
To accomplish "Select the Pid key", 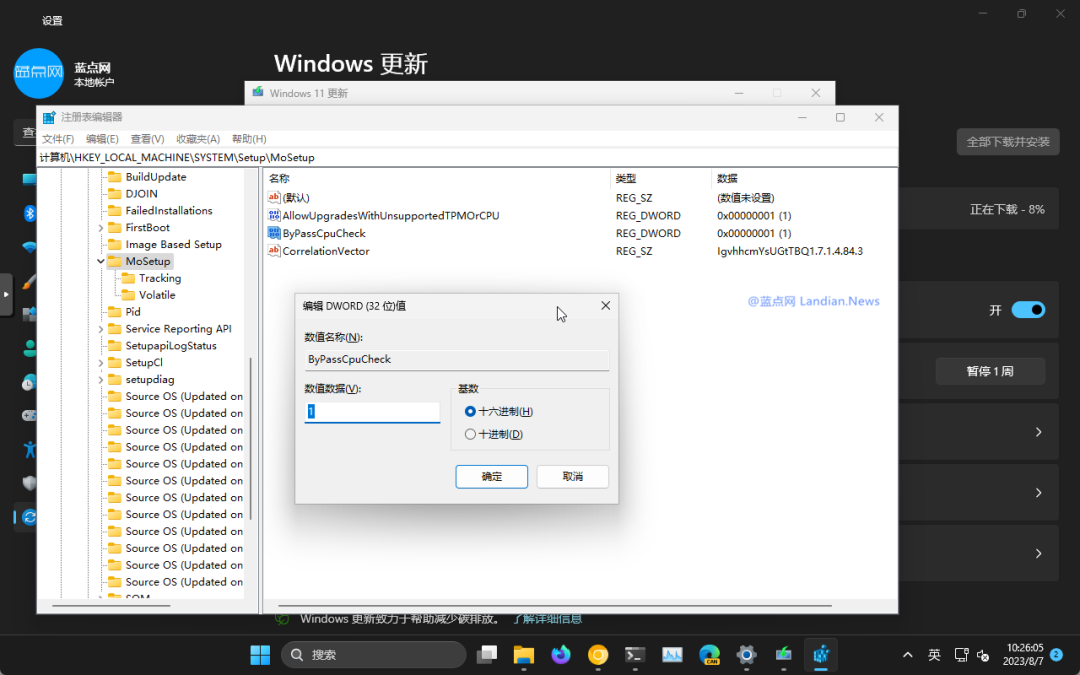I will pyautogui.click(x=133, y=312).
